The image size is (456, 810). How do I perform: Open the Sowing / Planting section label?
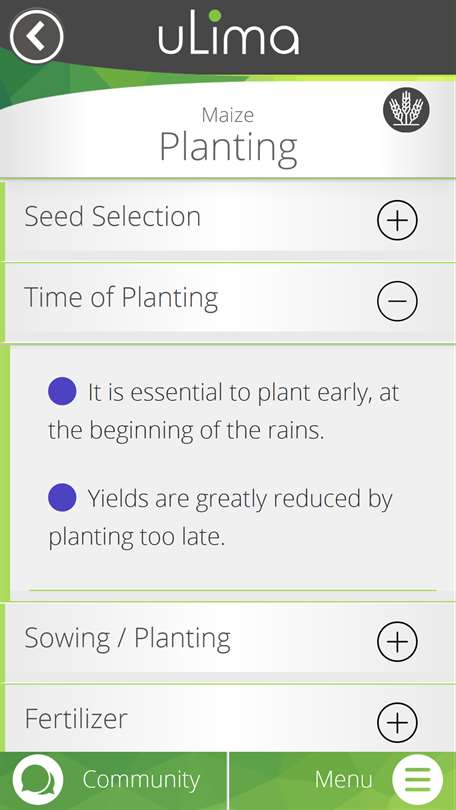point(127,638)
